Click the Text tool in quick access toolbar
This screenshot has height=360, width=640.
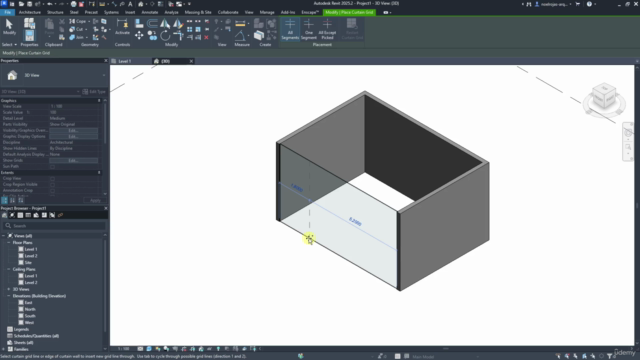click(130, 4)
